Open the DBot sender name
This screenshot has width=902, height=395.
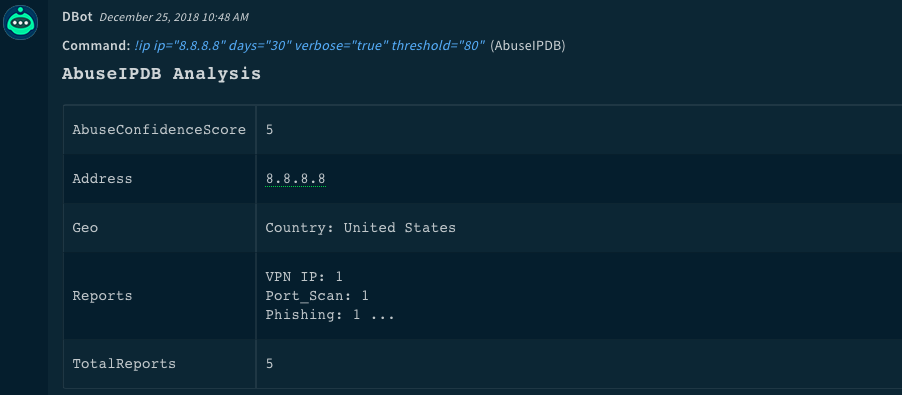coord(78,17)
